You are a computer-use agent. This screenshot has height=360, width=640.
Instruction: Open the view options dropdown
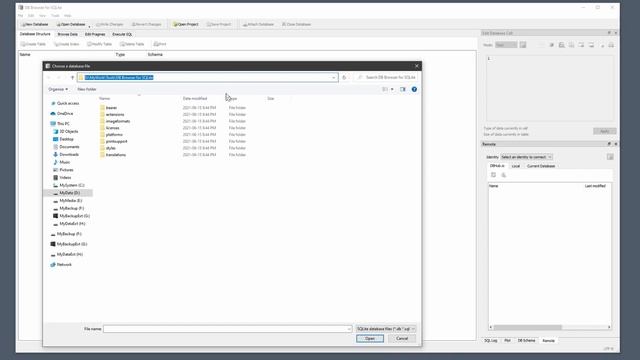[x=392, y=89]
